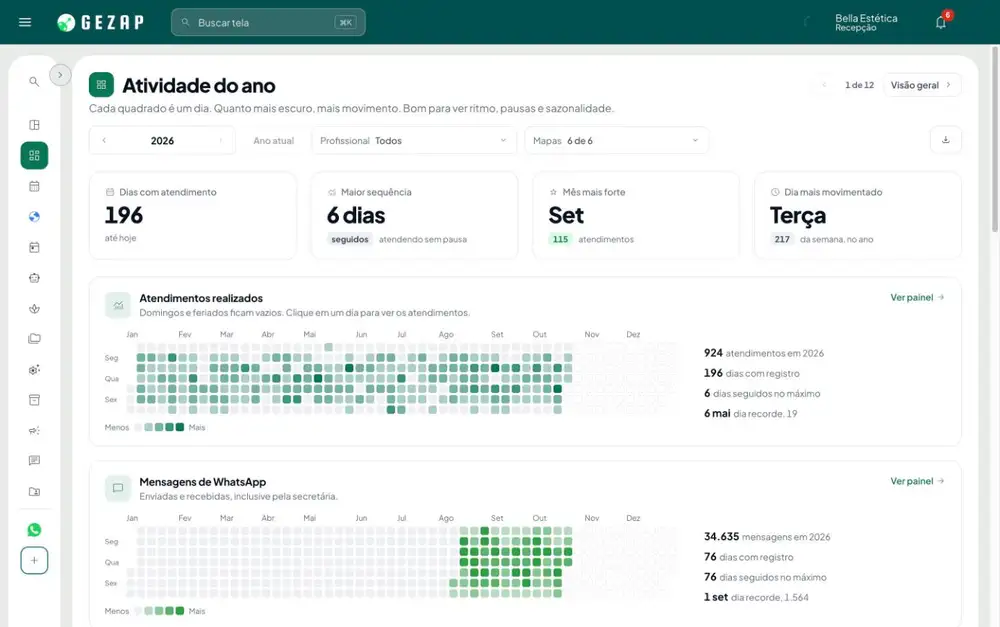Open the megaphone campaigns icon in sidebar

pos(34,431)
